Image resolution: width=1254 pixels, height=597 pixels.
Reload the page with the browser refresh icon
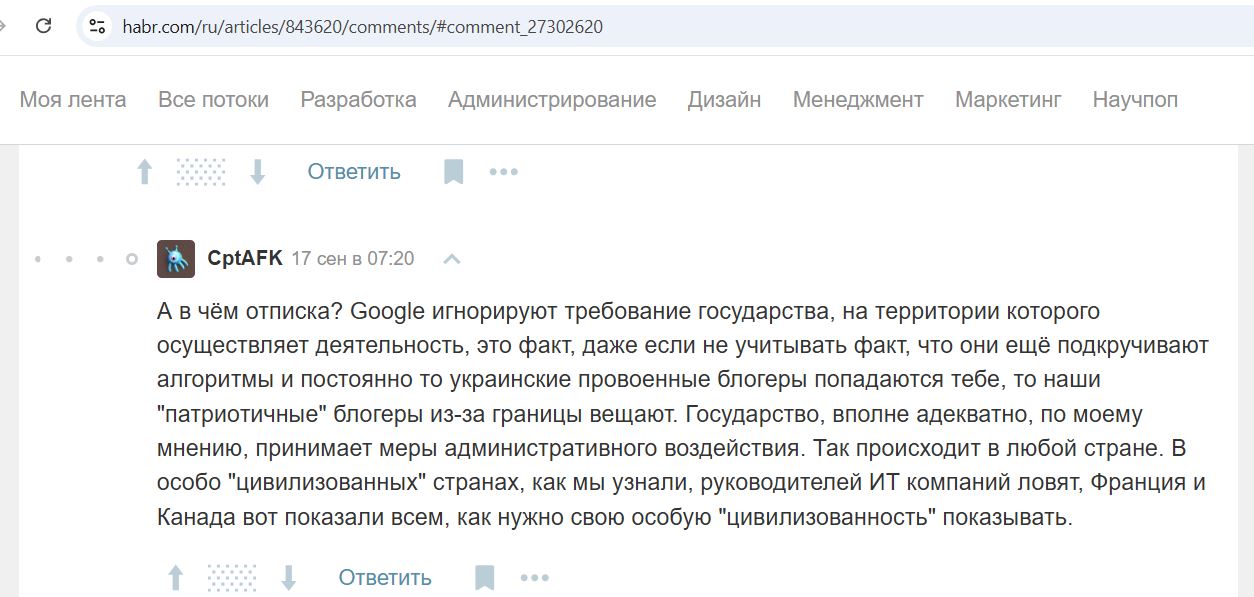[x=43, y=27]
